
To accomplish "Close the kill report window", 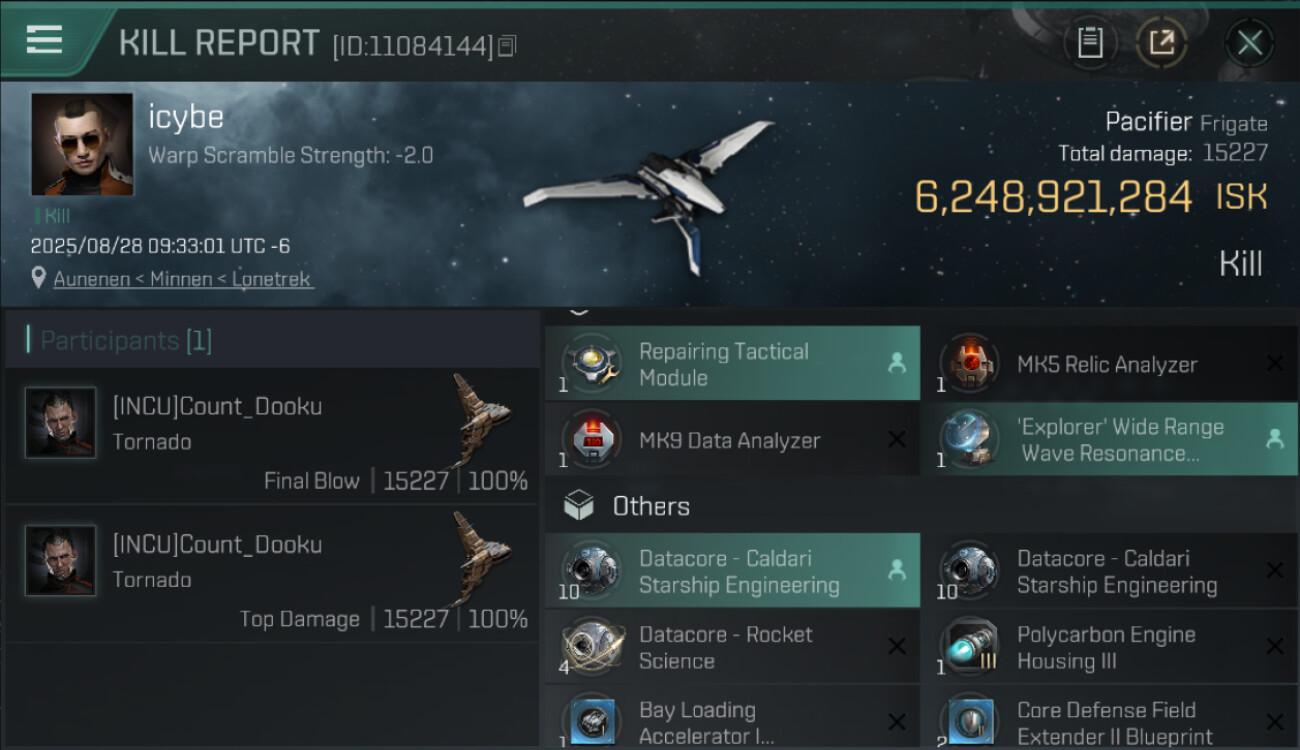I will point(1249,43).
